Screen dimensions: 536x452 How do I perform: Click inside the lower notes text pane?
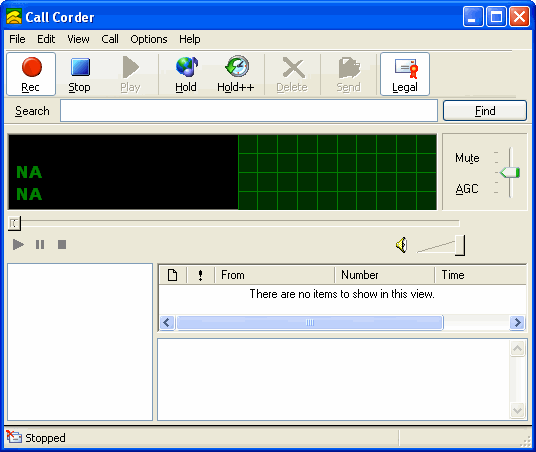click(x=334, y=380)
